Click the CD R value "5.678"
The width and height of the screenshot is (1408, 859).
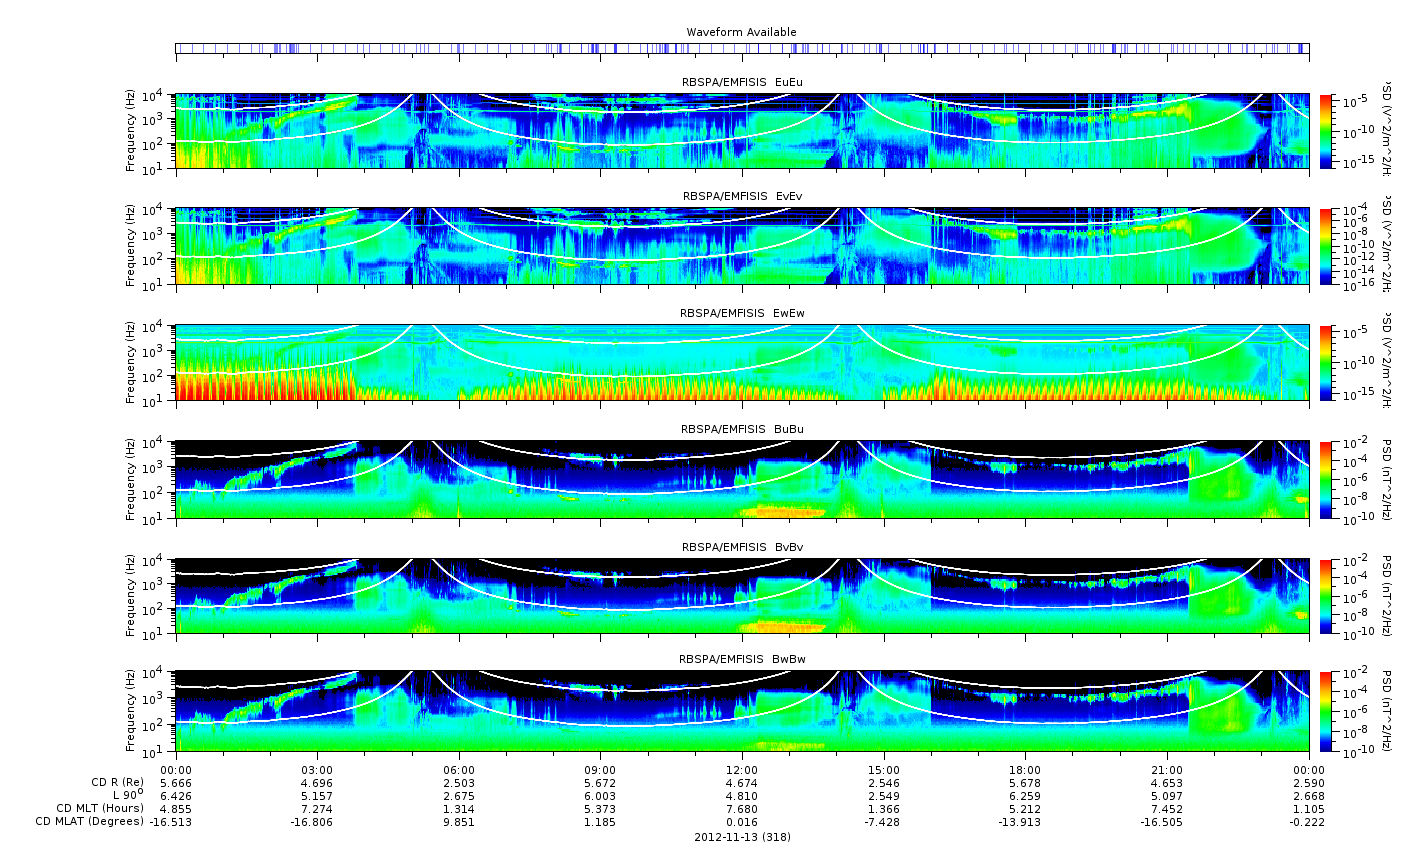coord(1025,782)
